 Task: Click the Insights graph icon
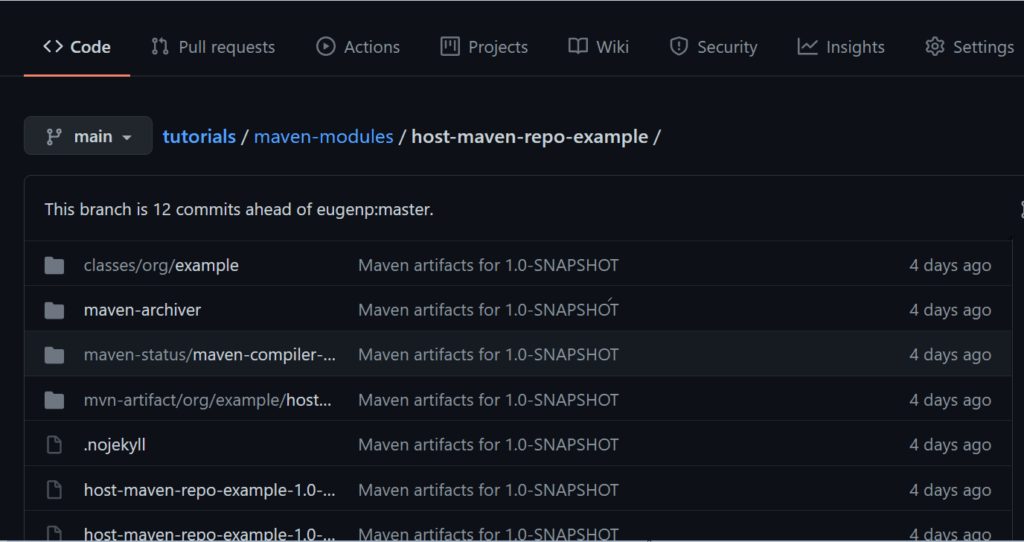[807, 46]
